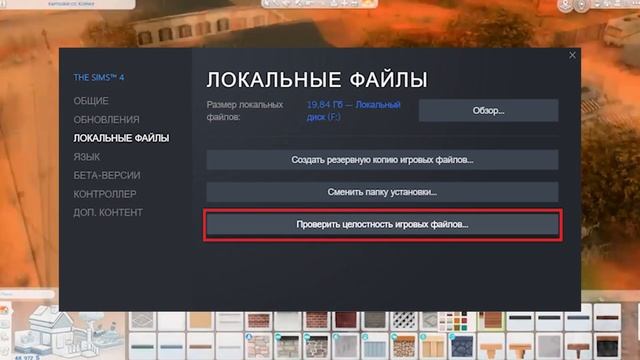Select ЛОКАЛЬНЫЕ ФАЙЛЫ in the sidebar
Viewport: 640px width, 360px height.
(x=121, y=138)
